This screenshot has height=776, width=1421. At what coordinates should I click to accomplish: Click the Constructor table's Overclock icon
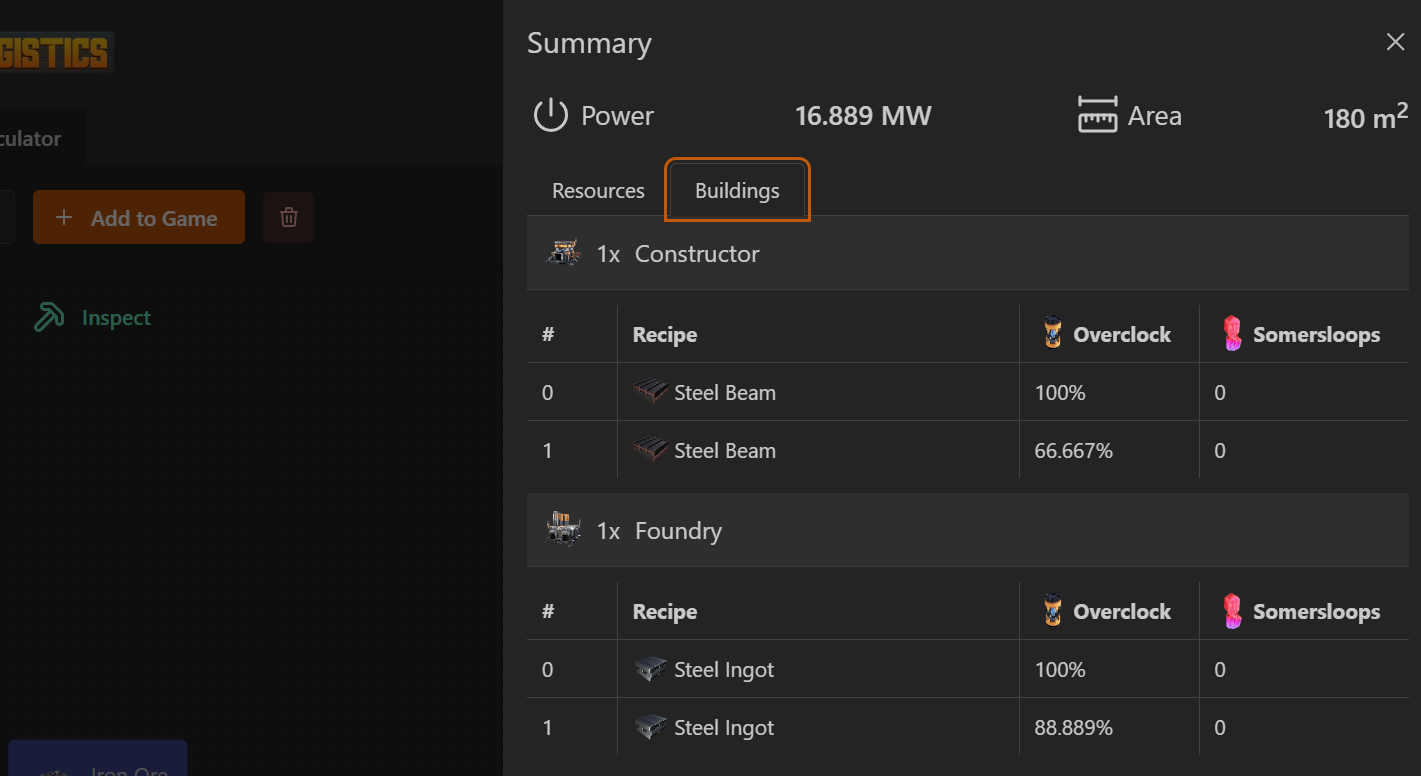tap(1052, 334)
